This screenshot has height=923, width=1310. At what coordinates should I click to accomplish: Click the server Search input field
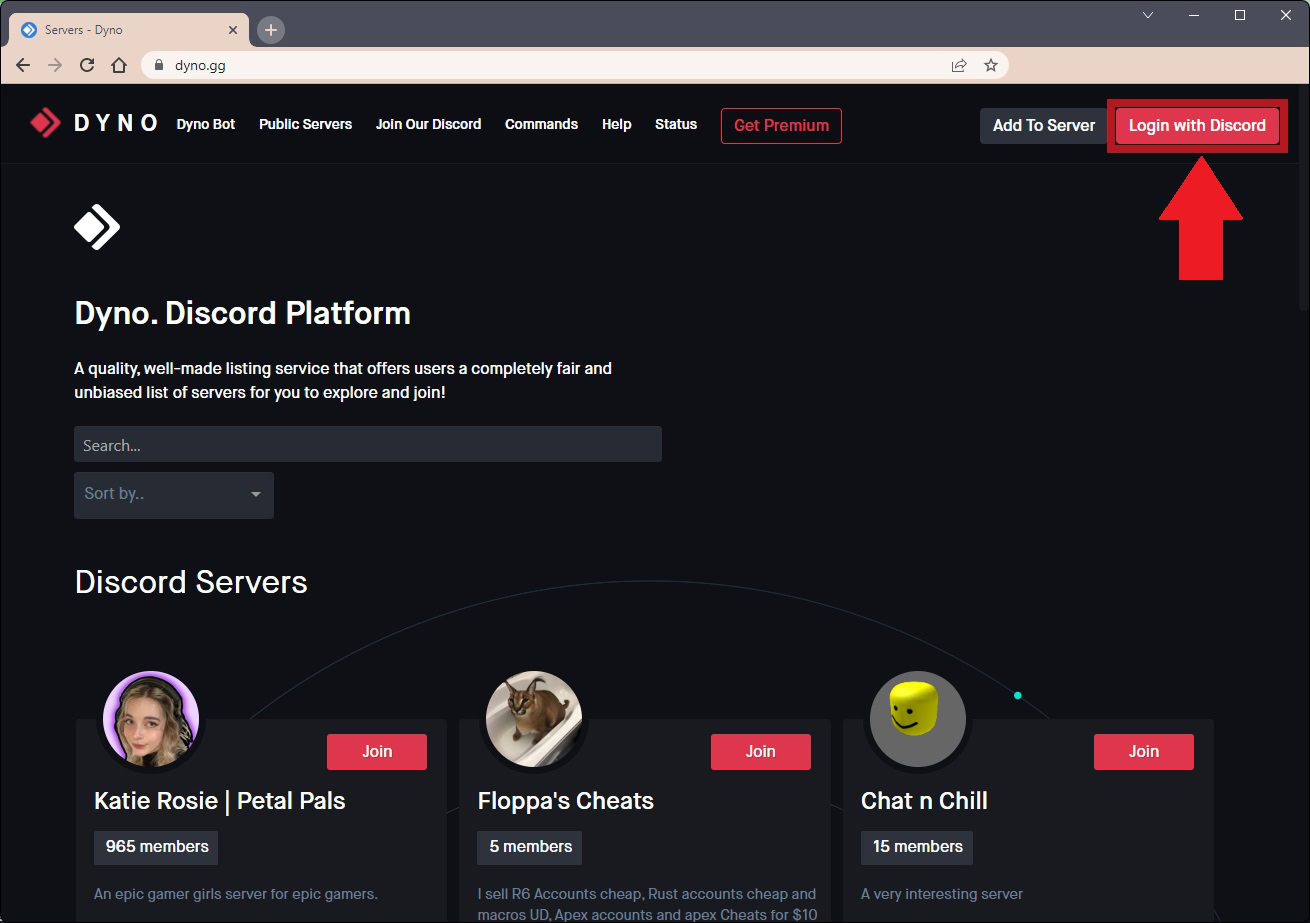[367, 445]
